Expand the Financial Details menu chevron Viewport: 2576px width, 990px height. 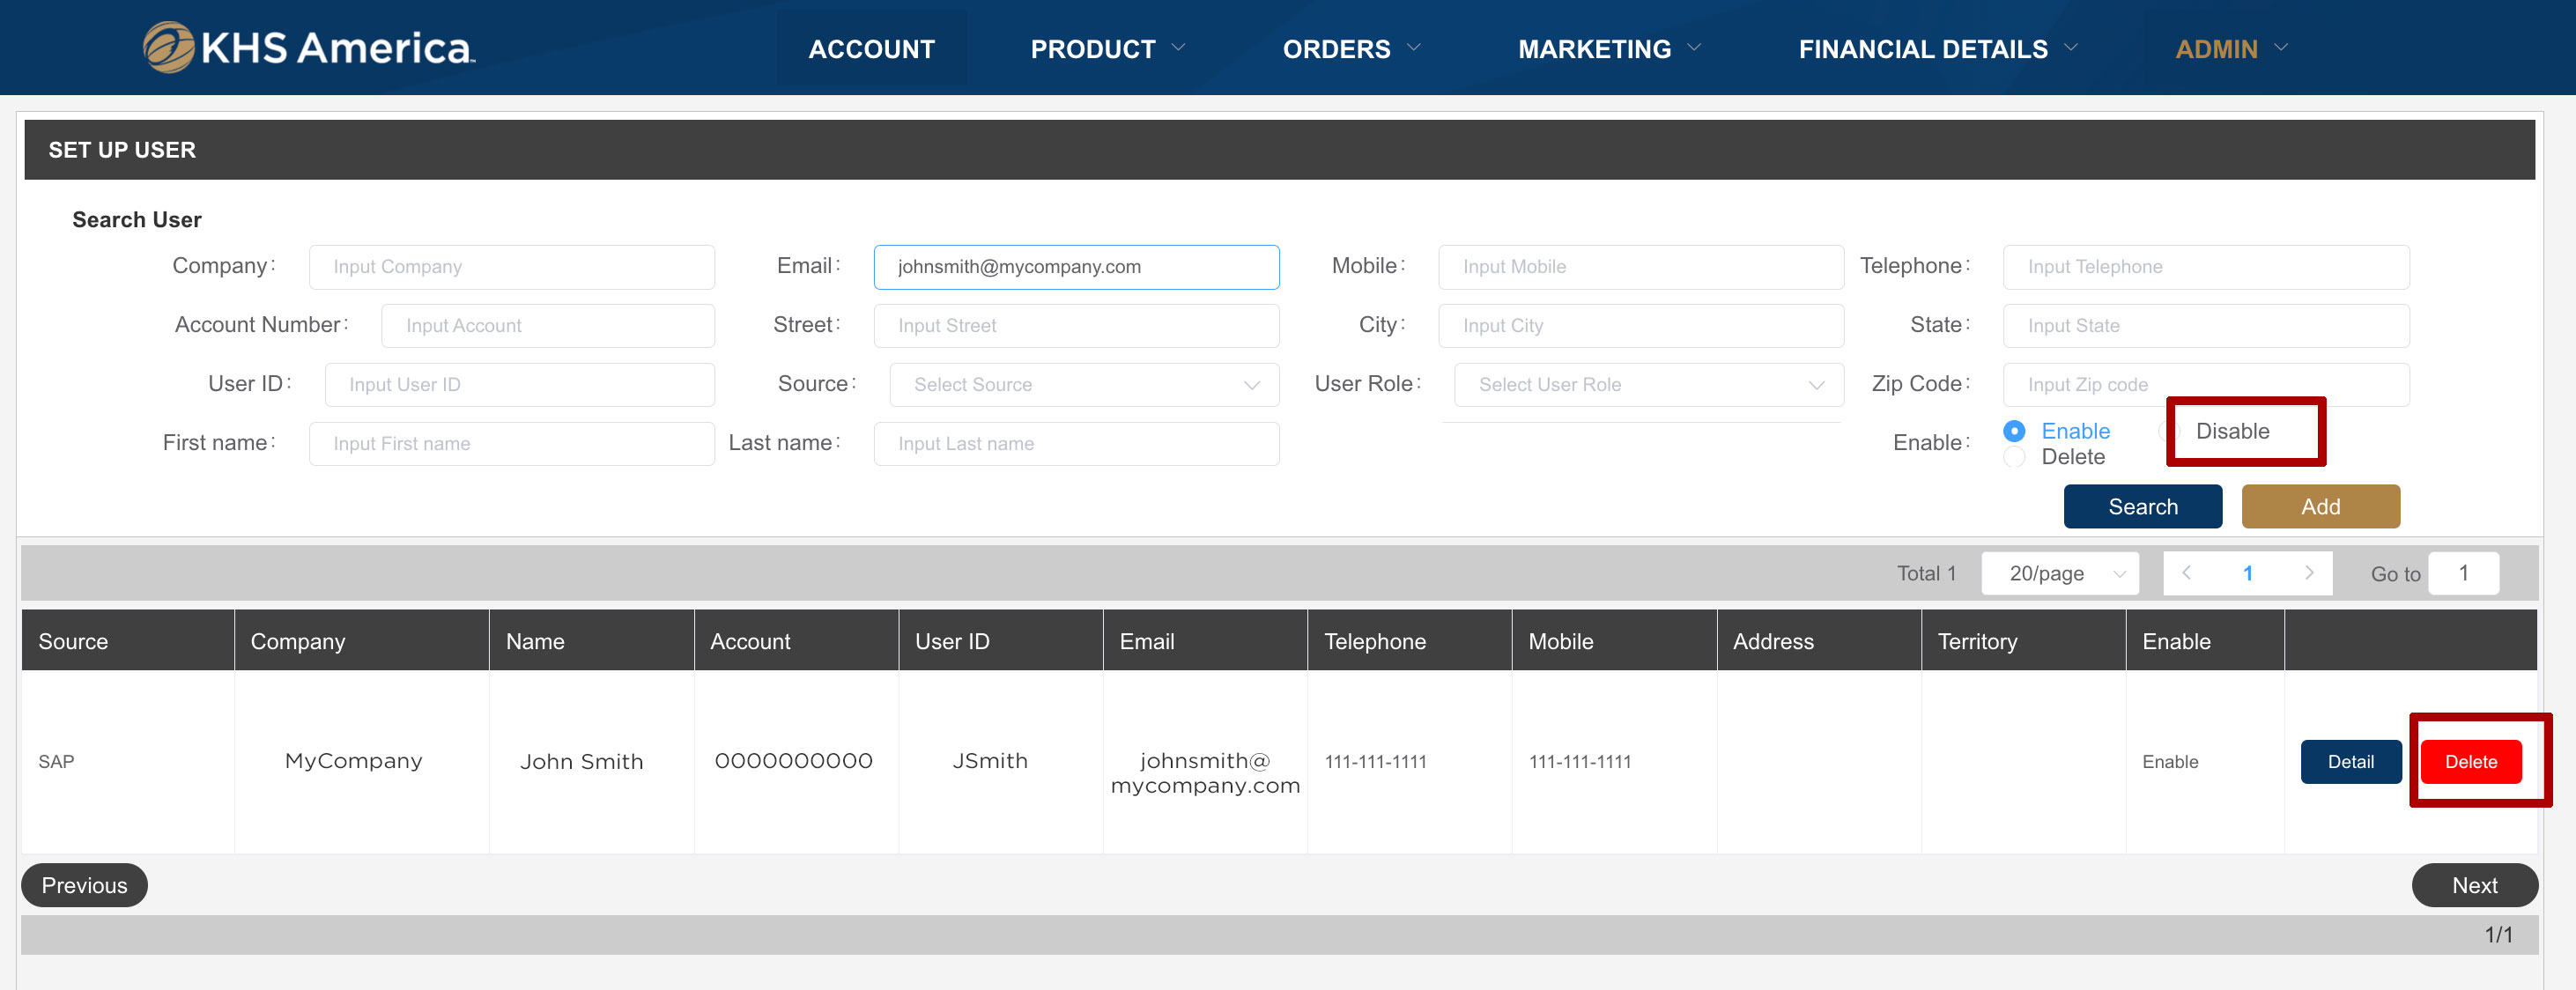[x=2071, y=47]
